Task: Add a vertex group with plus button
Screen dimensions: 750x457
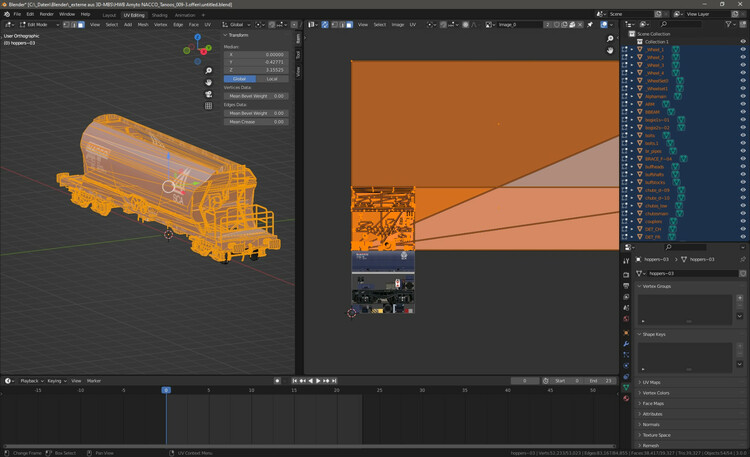Action: (739, 298)
